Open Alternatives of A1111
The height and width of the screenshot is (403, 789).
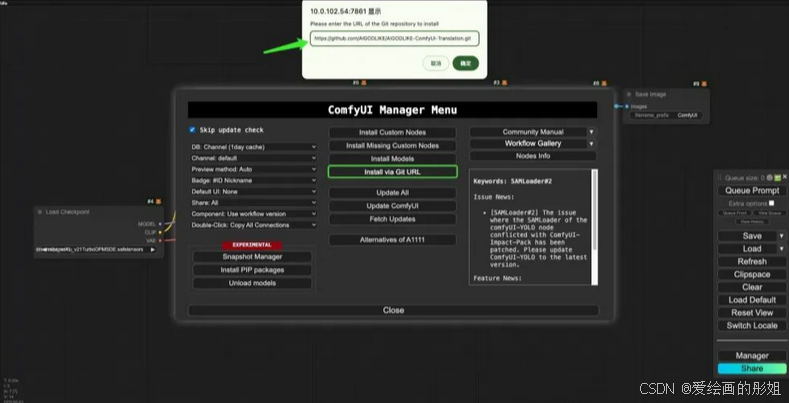point(392,240)
